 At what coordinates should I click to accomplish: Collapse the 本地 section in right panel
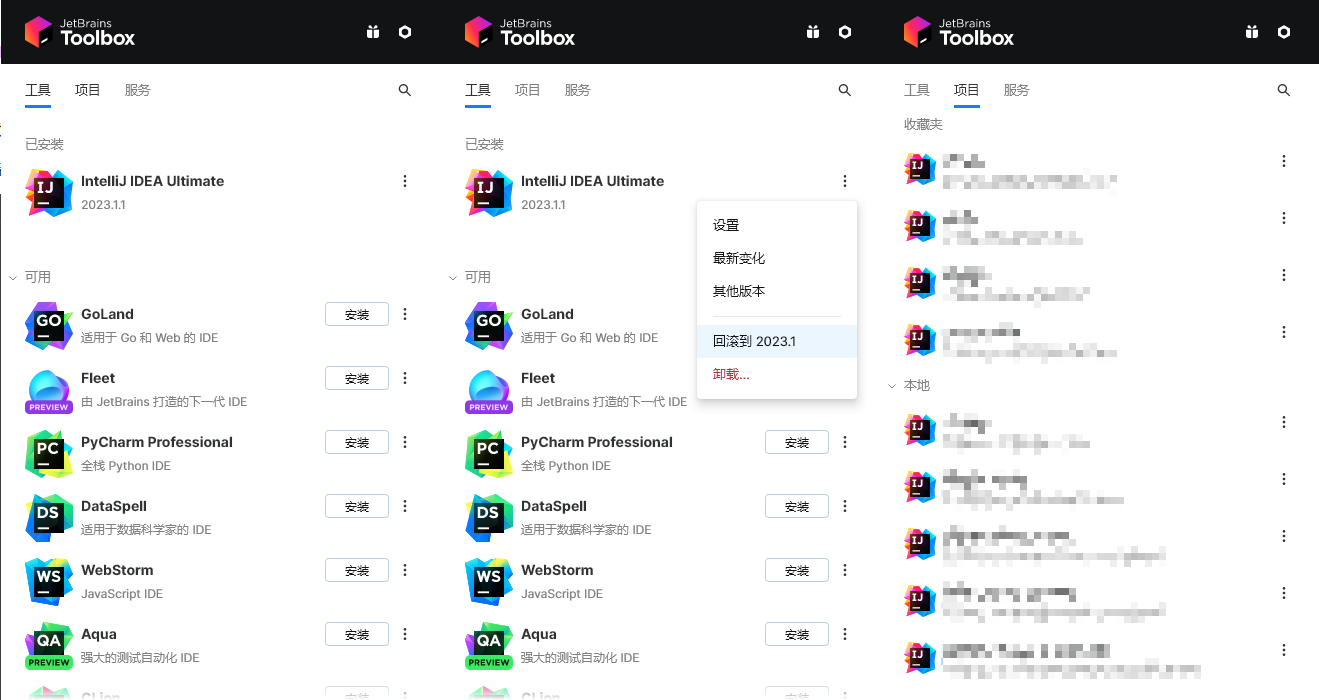point(893,385)
